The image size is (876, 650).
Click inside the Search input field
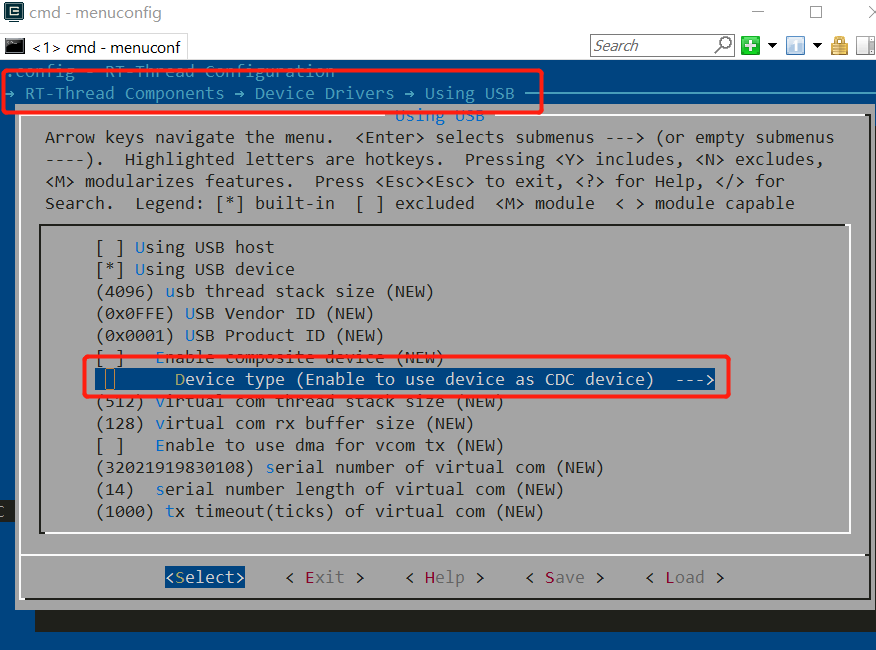click(x=650, y=45)
